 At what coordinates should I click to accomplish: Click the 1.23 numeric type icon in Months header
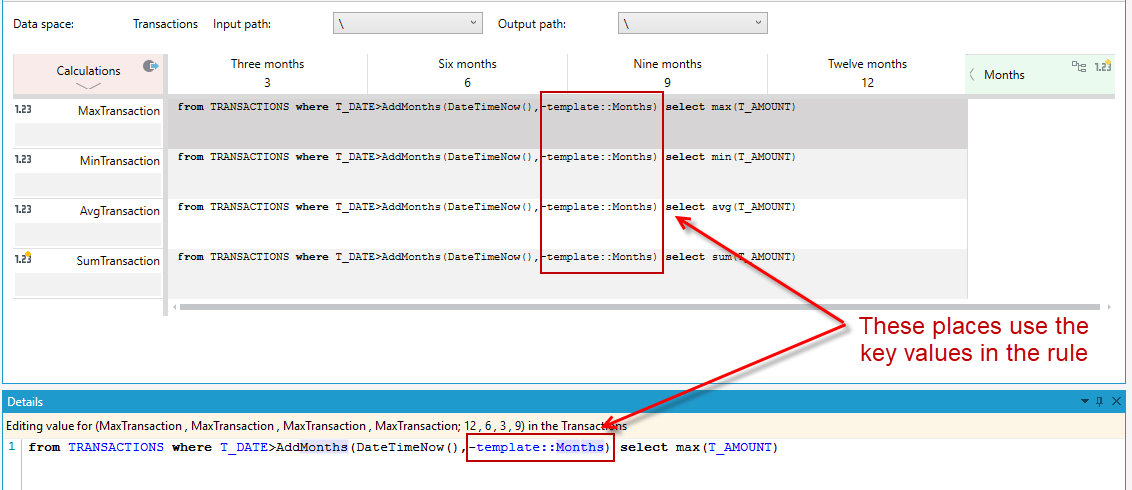(x=1103, y=66)
